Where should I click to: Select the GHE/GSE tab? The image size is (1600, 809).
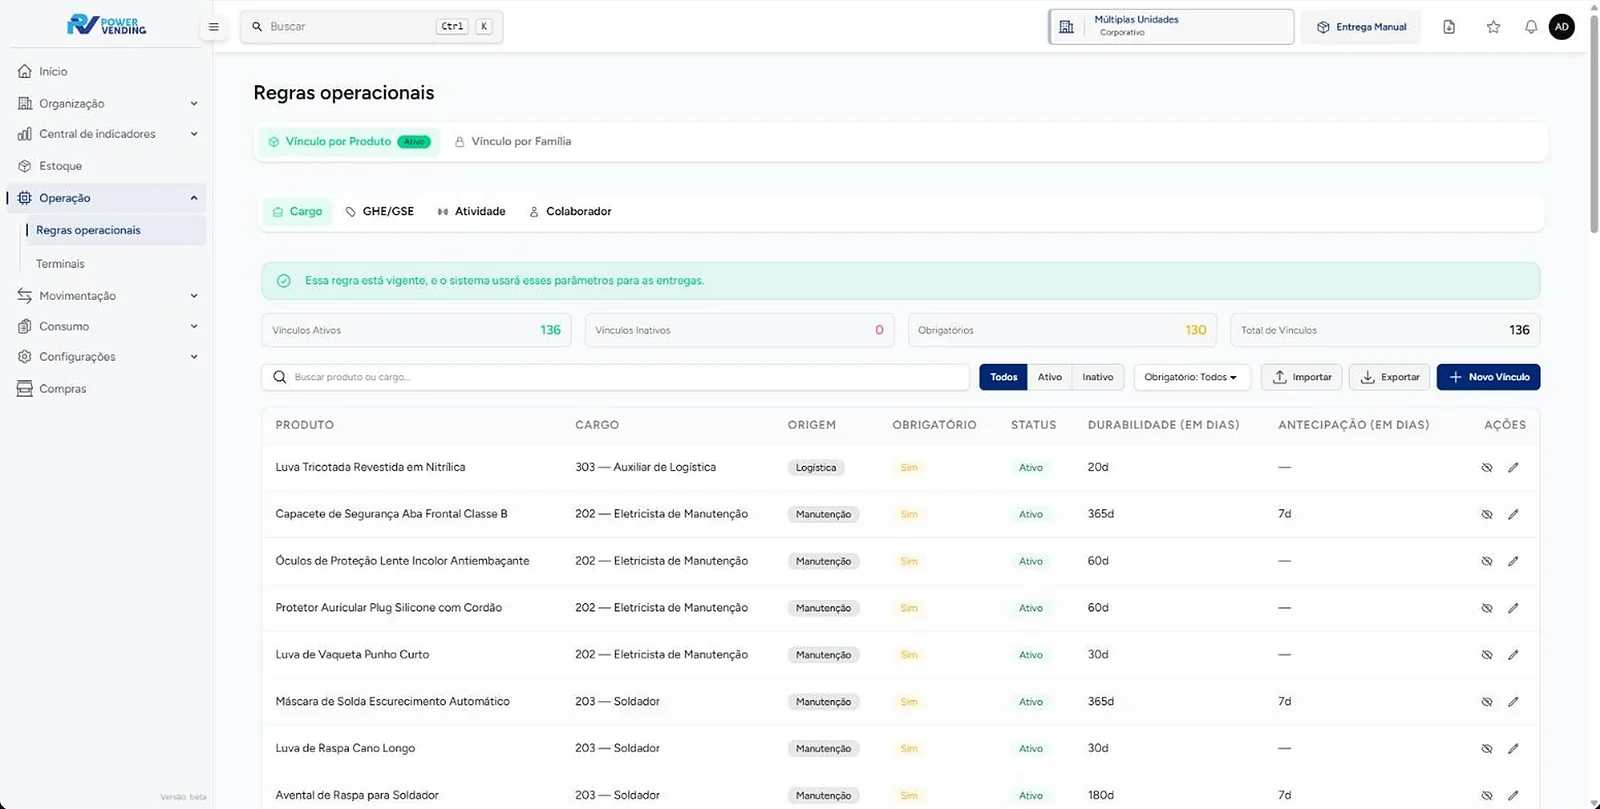coord(380,212)
